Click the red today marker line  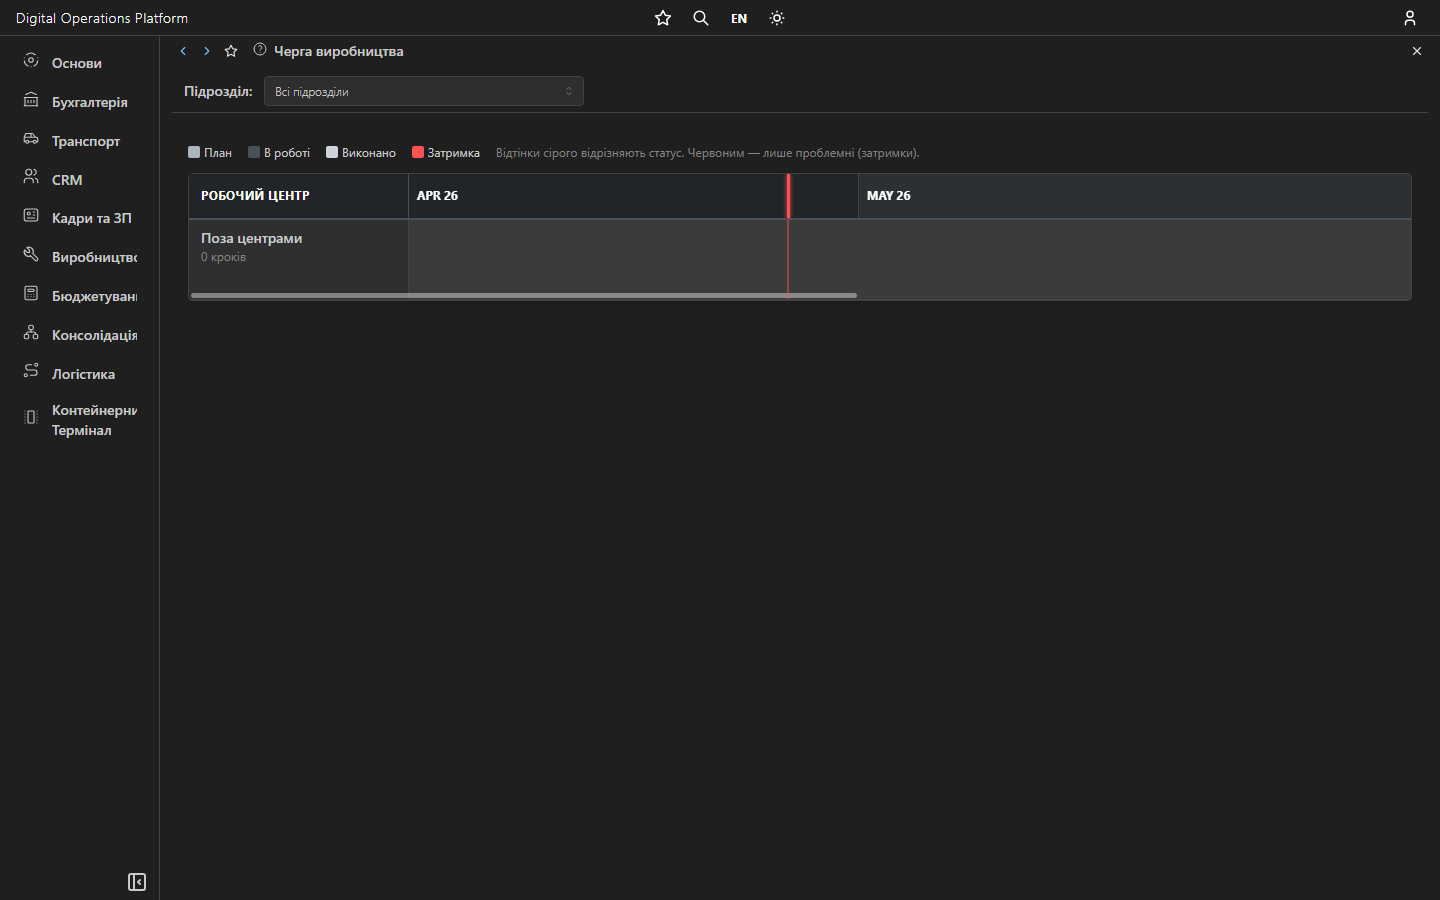tap(788, 236)
